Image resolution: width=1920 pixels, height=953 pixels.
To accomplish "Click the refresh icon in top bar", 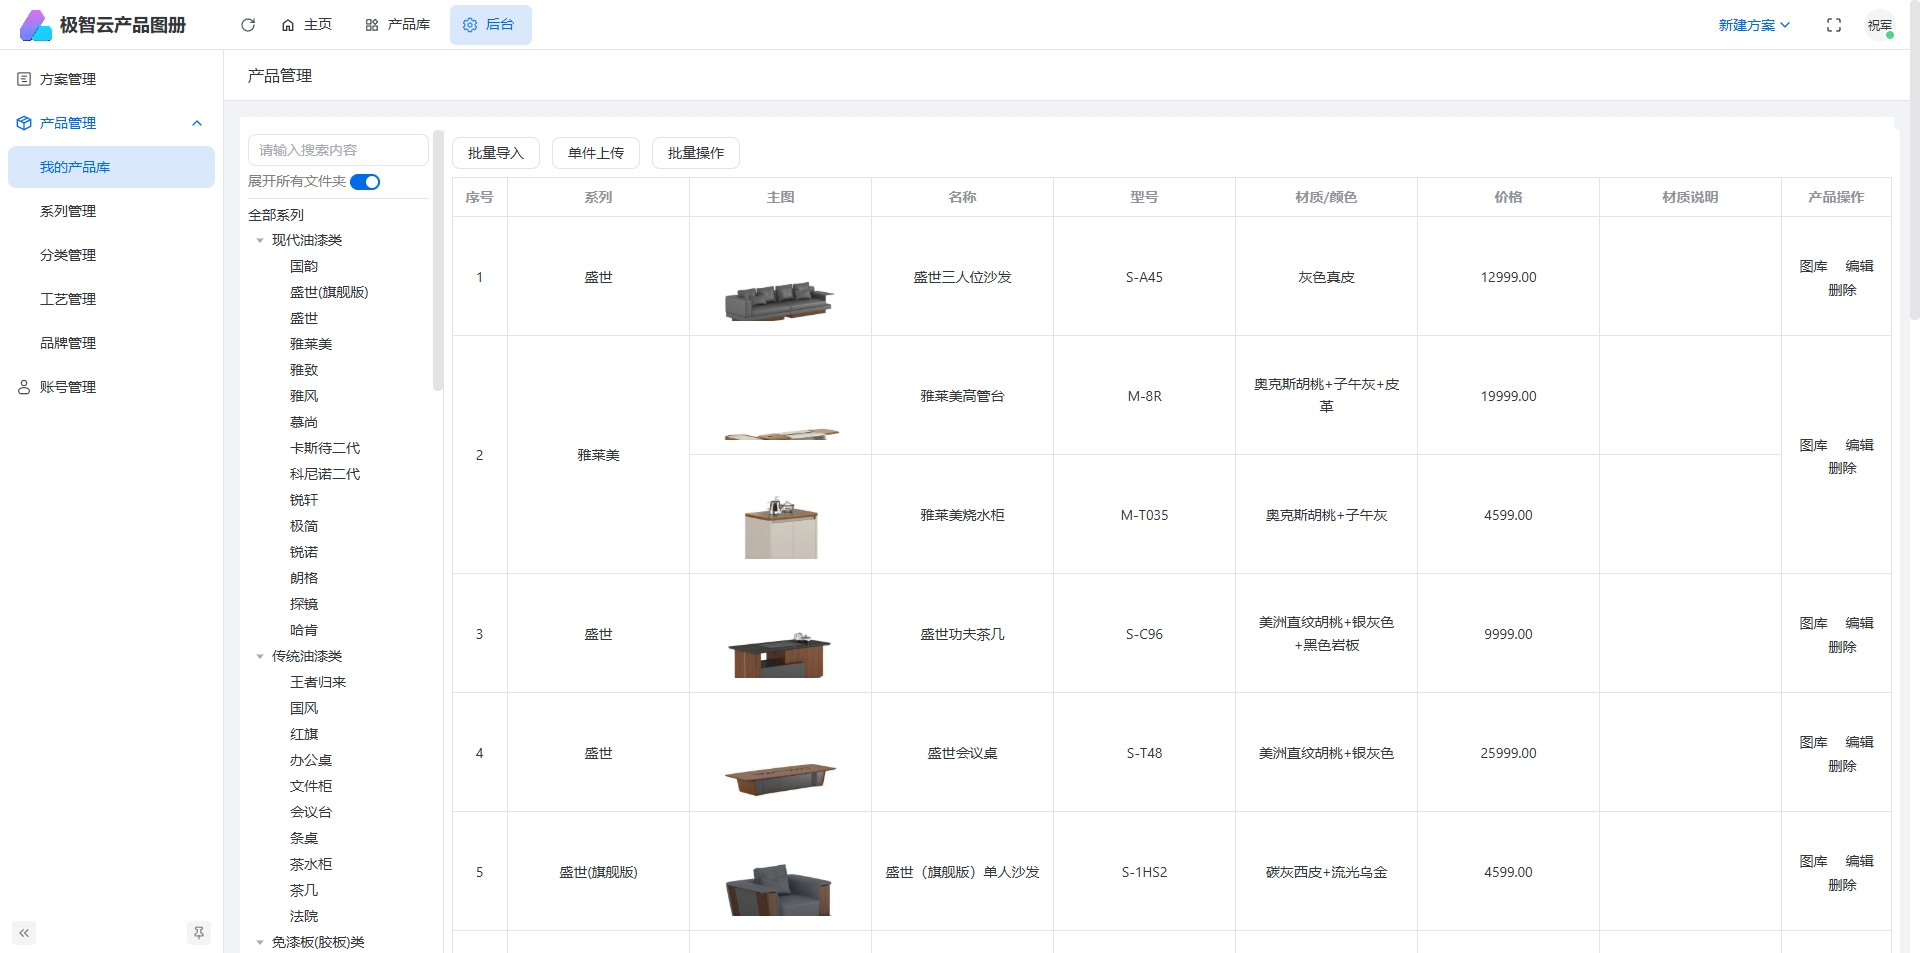I will click(x=248, y=25).
